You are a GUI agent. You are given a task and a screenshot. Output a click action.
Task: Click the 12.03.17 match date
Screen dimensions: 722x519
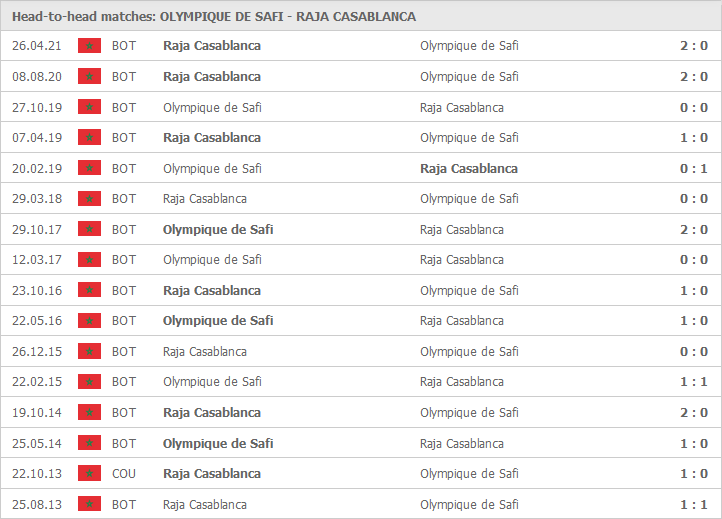37,260
